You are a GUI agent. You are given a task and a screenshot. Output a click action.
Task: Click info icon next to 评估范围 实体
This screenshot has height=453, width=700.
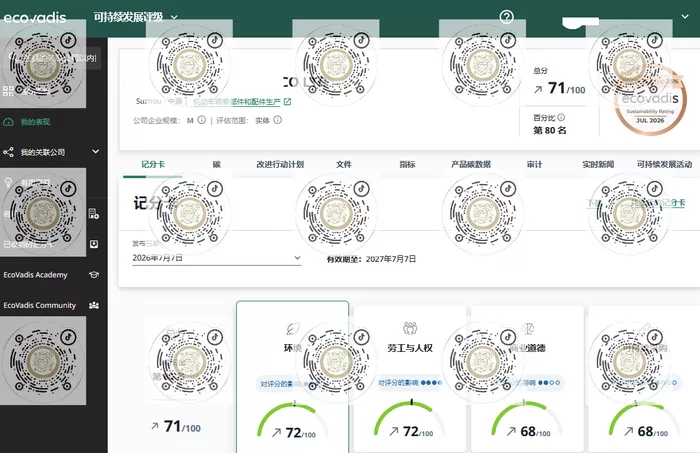[278, 120]
